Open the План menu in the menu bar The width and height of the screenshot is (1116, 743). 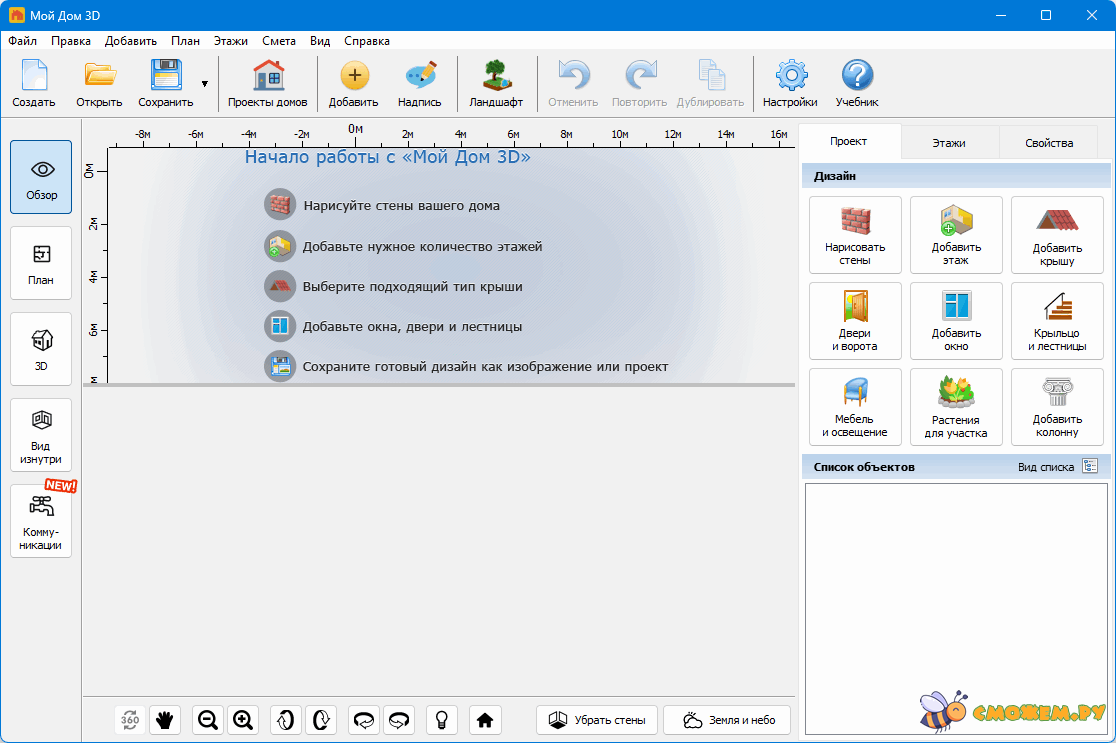(x=185, y=41)
